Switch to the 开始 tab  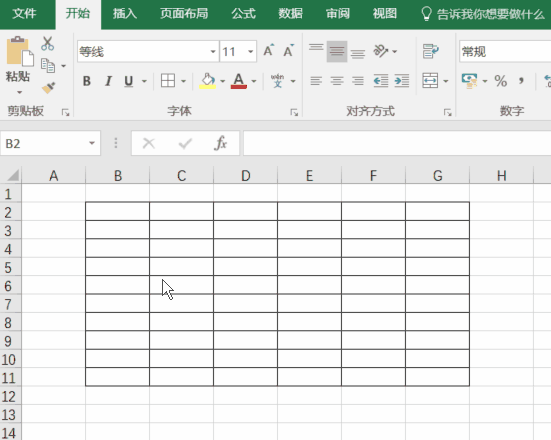(78, 14)
